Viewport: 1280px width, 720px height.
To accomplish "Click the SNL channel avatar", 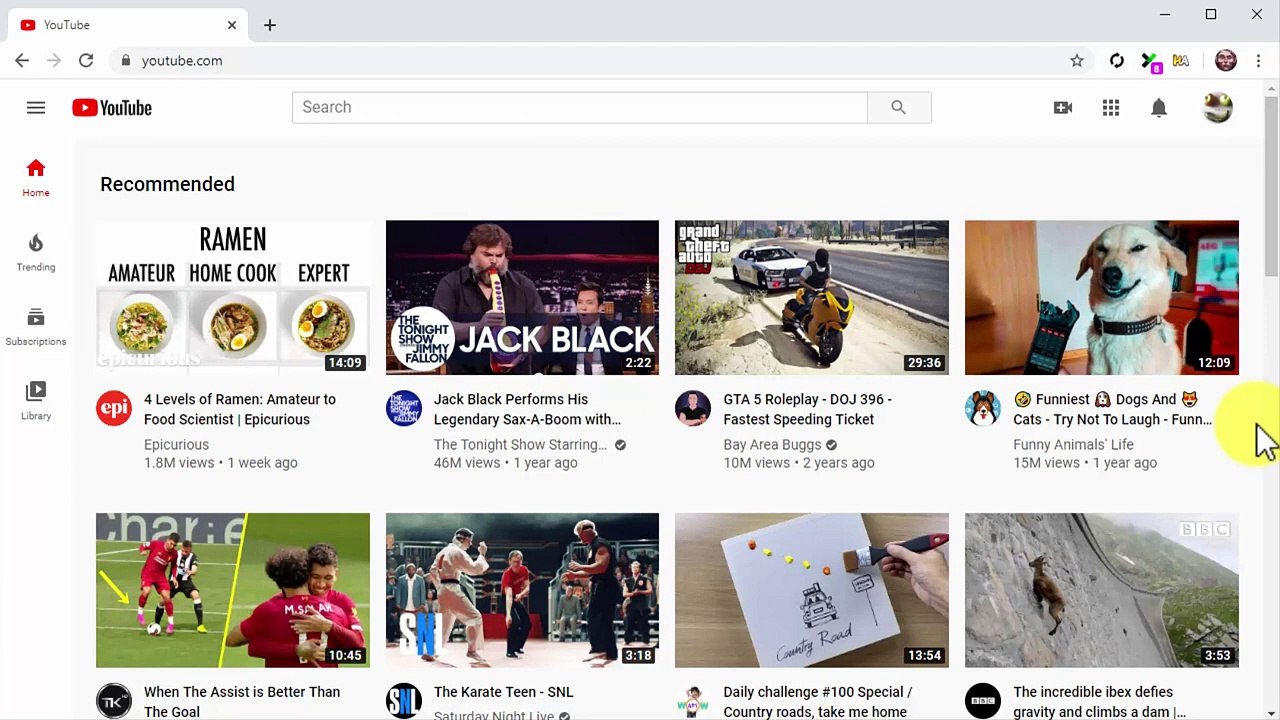I will click(x=404, y=701).
